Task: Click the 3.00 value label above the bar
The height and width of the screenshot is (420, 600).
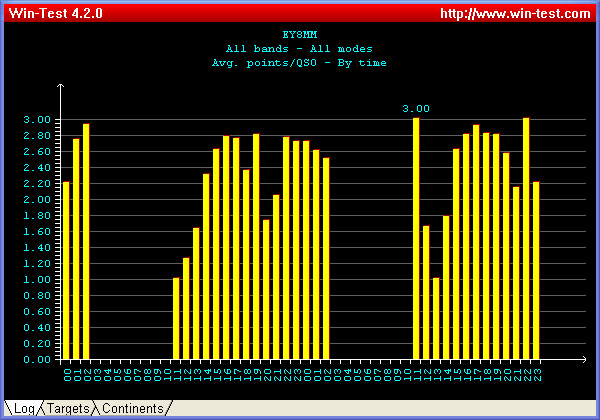Action: (416, 109)
